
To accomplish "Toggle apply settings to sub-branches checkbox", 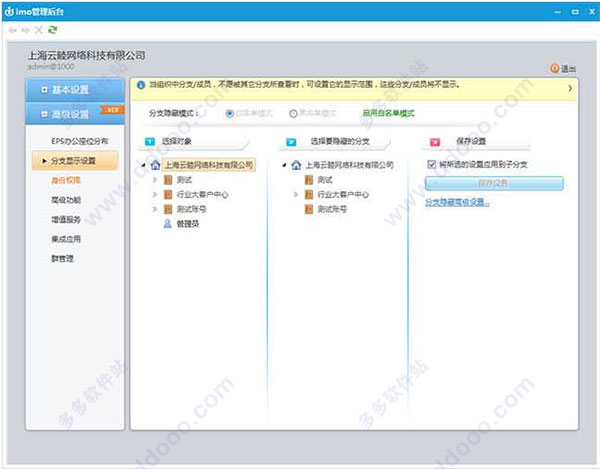I will (432, 164).
